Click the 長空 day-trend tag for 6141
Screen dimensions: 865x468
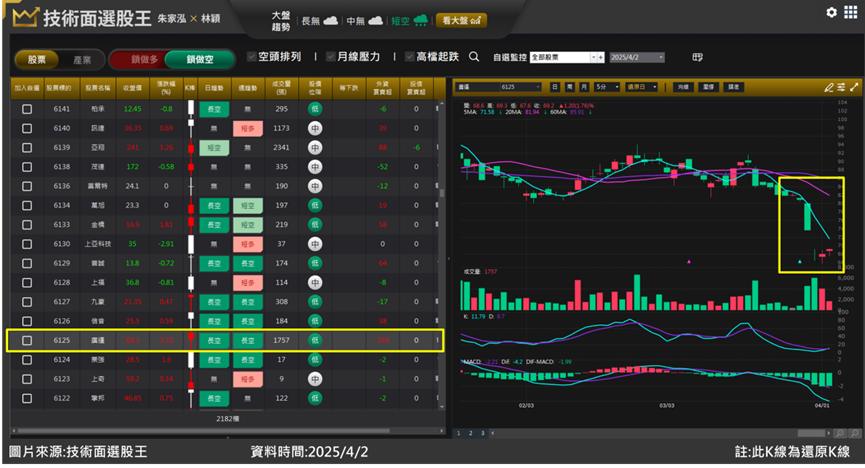pos(214,109)
